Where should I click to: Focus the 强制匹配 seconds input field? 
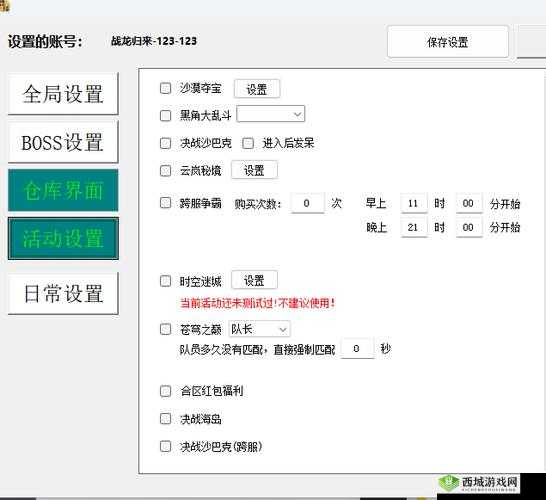[357, 348]
